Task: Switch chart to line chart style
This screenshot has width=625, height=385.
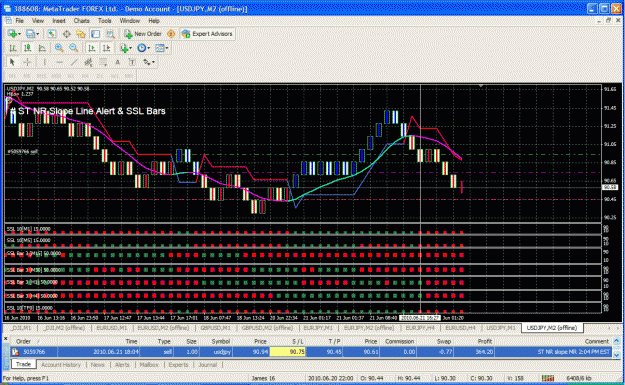Action: tap(42, 48)
